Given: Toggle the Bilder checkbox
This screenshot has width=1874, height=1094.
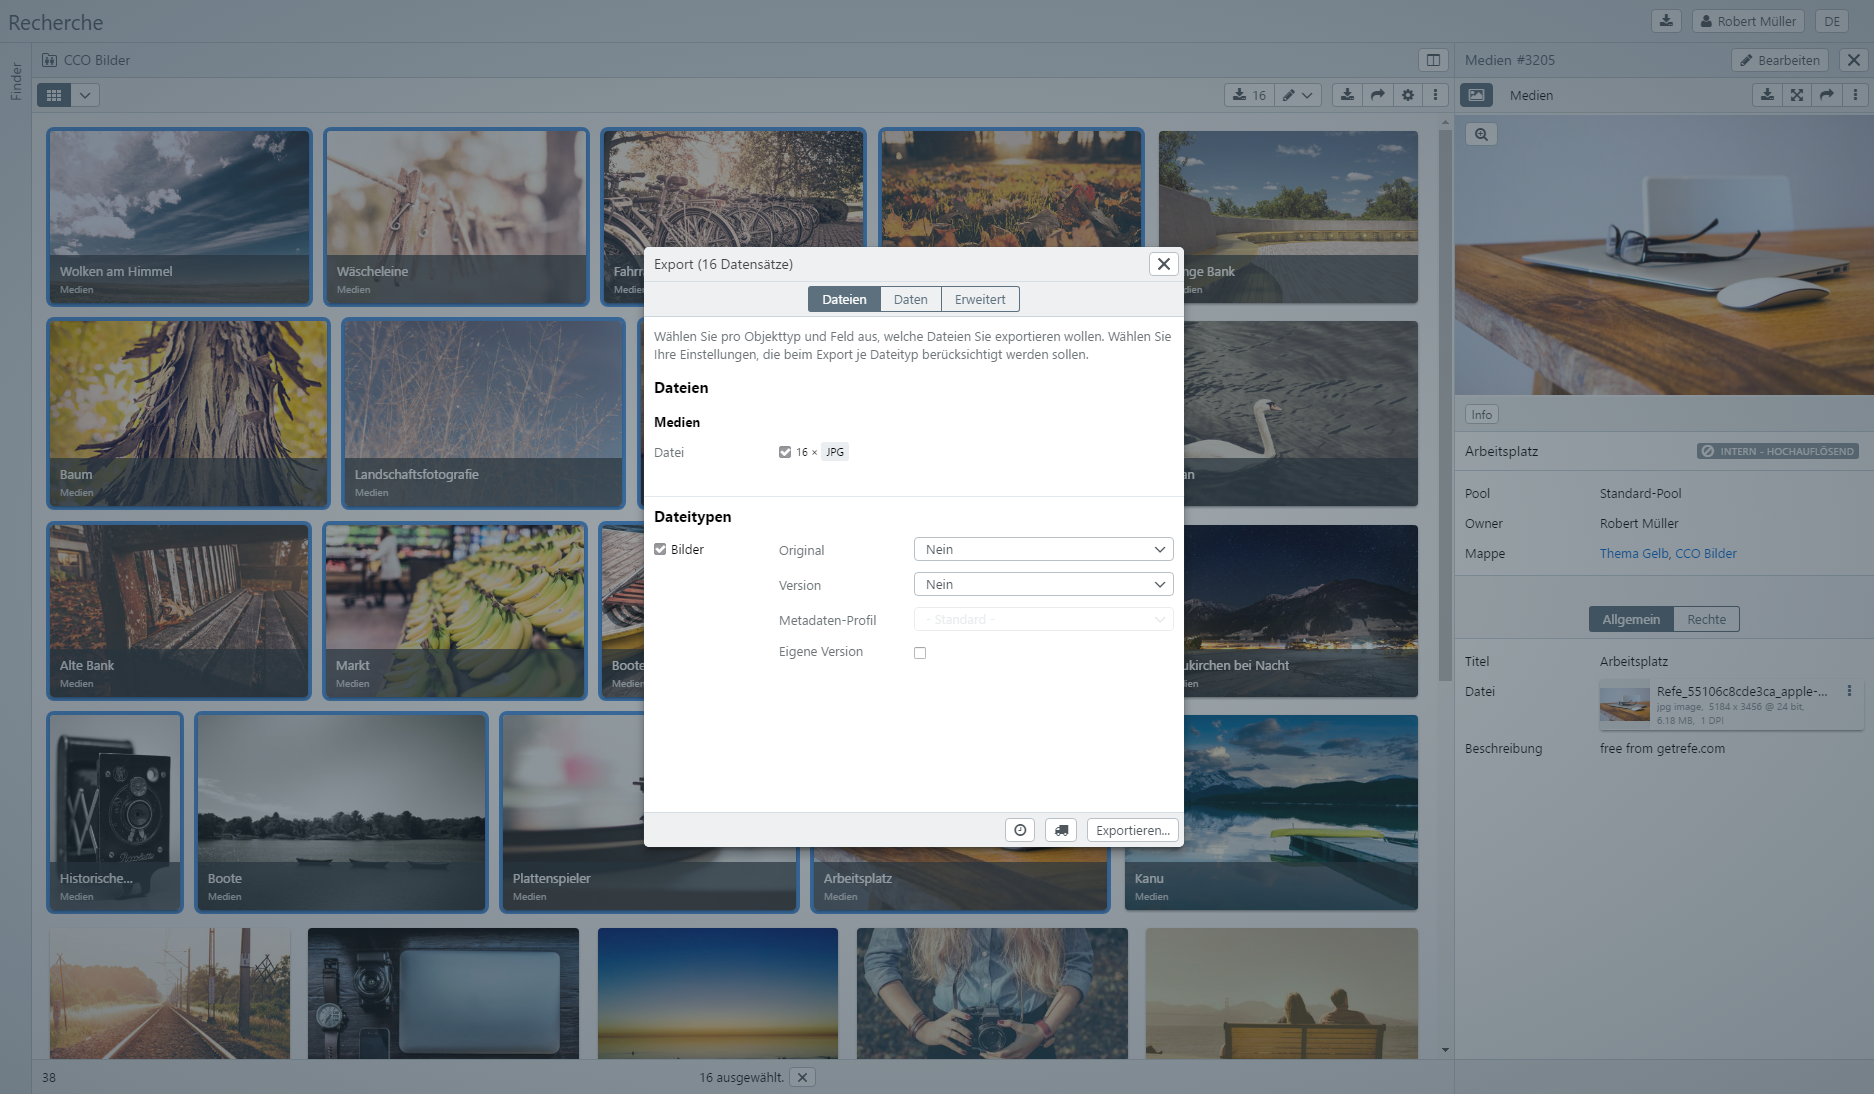Looking at the screenshot, I should pyautogui.click(x=660, y=549).
